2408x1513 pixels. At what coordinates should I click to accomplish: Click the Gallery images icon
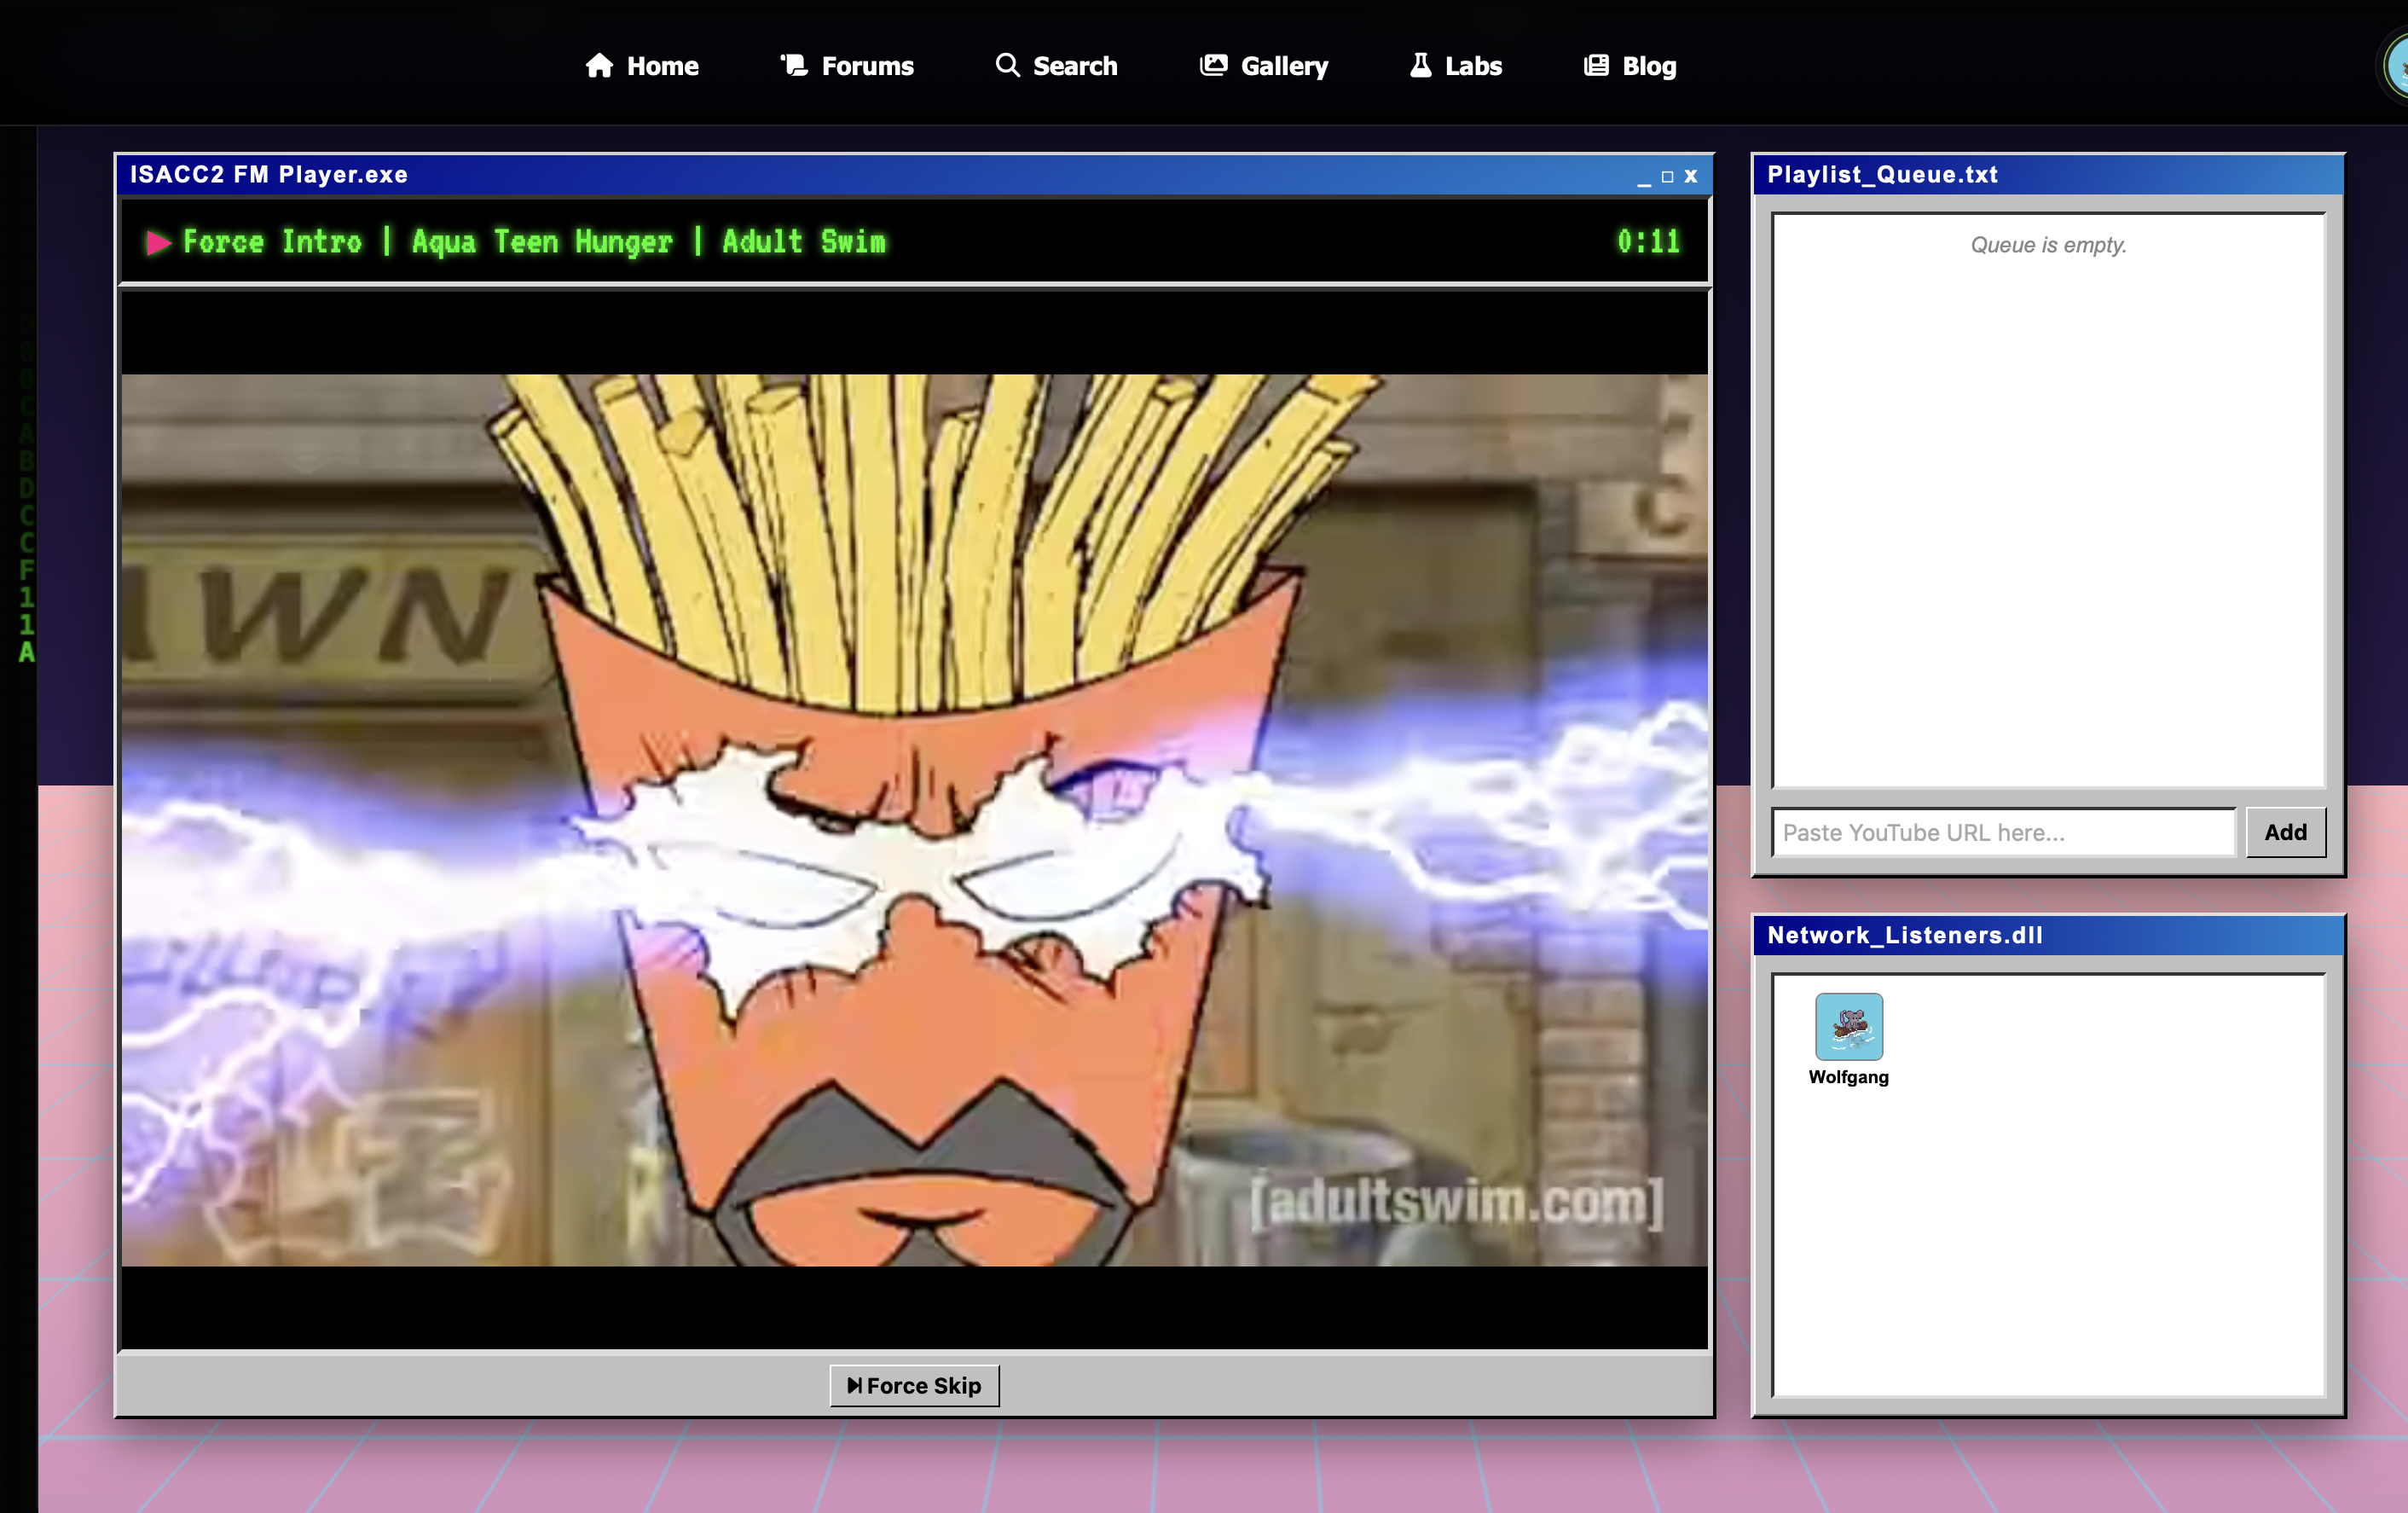coord(1213,65)
